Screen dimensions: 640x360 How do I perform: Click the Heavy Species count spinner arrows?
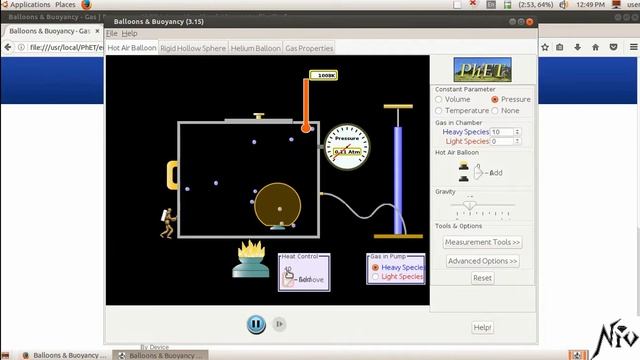coord(517,132)
